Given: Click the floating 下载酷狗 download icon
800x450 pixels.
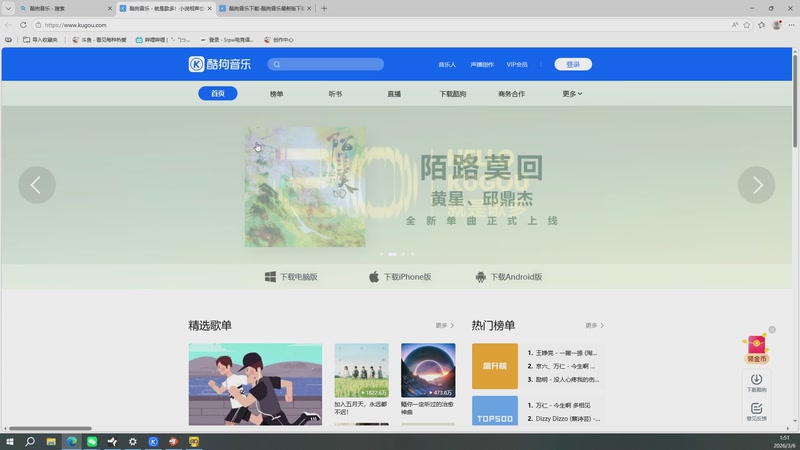Looking at the screenshot, I should 757,383.
